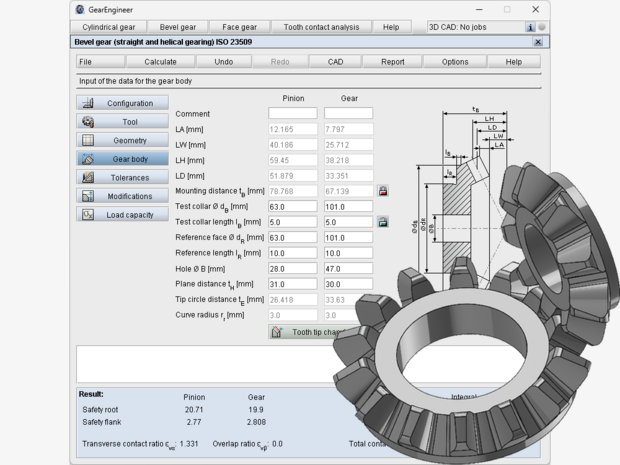
Task: Switch to the Cylindrical gear tab
Action: (110, 27)
